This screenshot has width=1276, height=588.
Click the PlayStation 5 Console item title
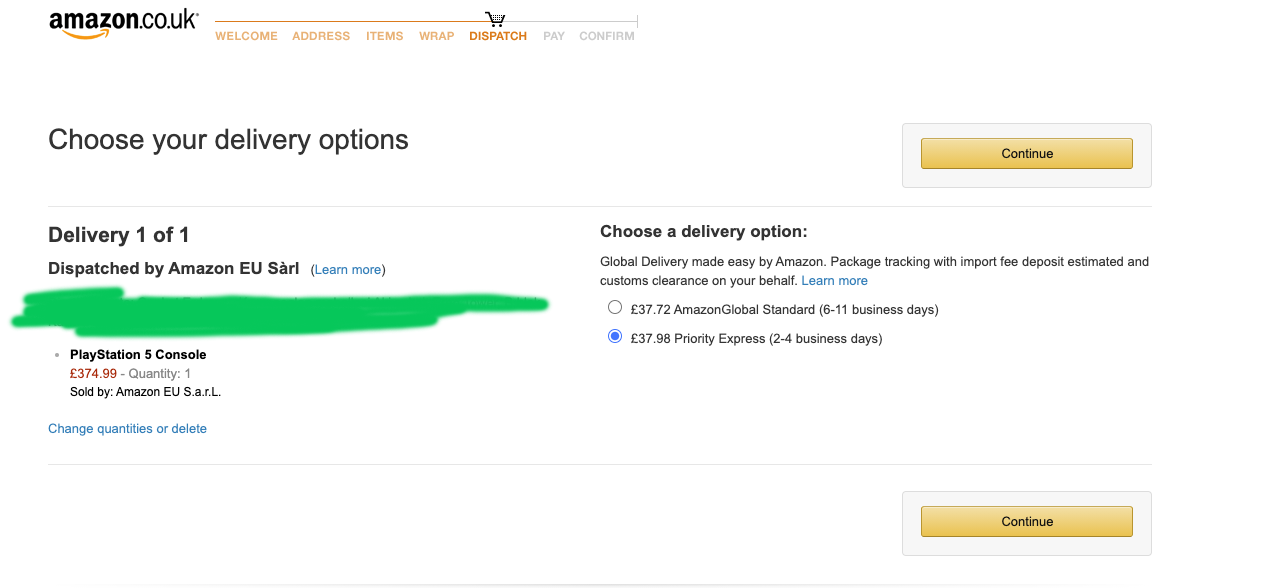coord(138,355)
